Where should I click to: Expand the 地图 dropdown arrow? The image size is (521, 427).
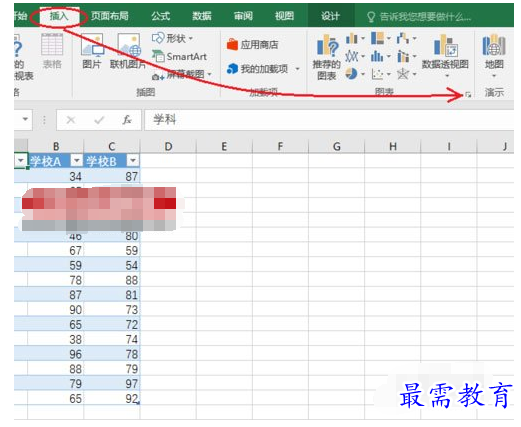pyautogui.click(x=494, y=76)
